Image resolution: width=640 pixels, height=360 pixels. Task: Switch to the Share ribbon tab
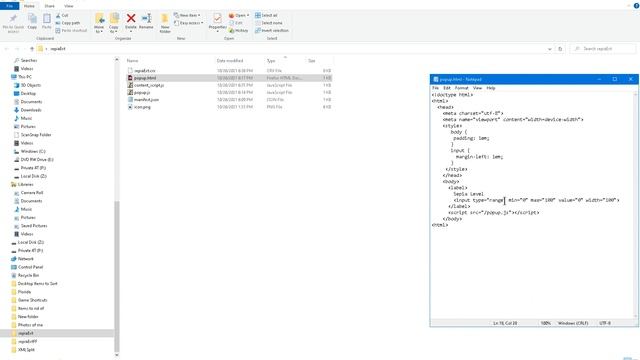[49, 6]
